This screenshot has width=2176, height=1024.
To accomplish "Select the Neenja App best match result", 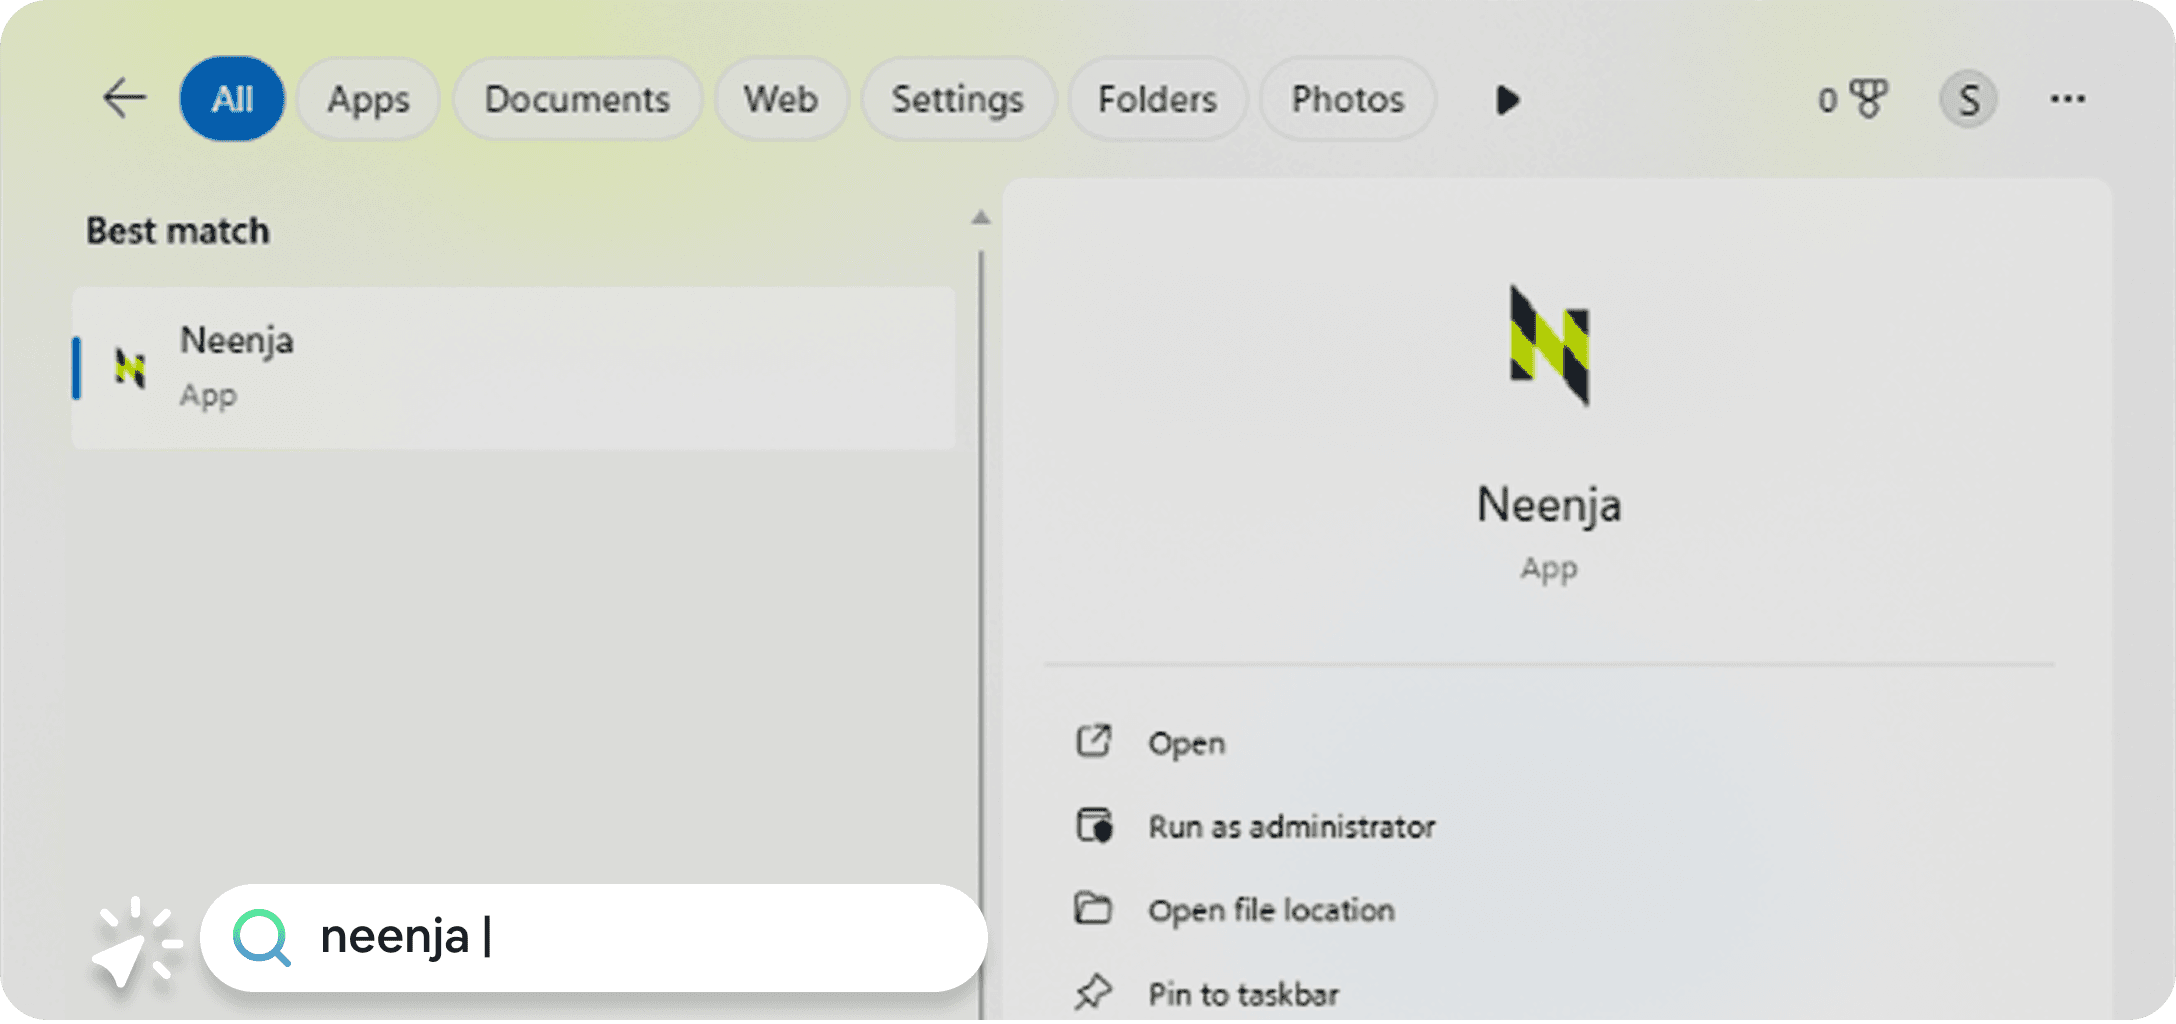I will coord(514,368).
